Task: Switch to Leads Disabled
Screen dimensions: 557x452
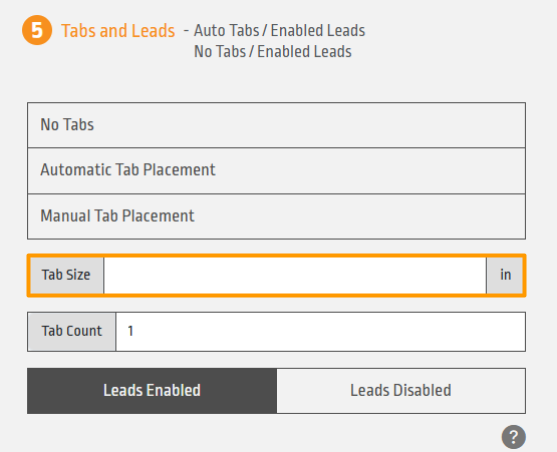Action: (x=401, y=391)
